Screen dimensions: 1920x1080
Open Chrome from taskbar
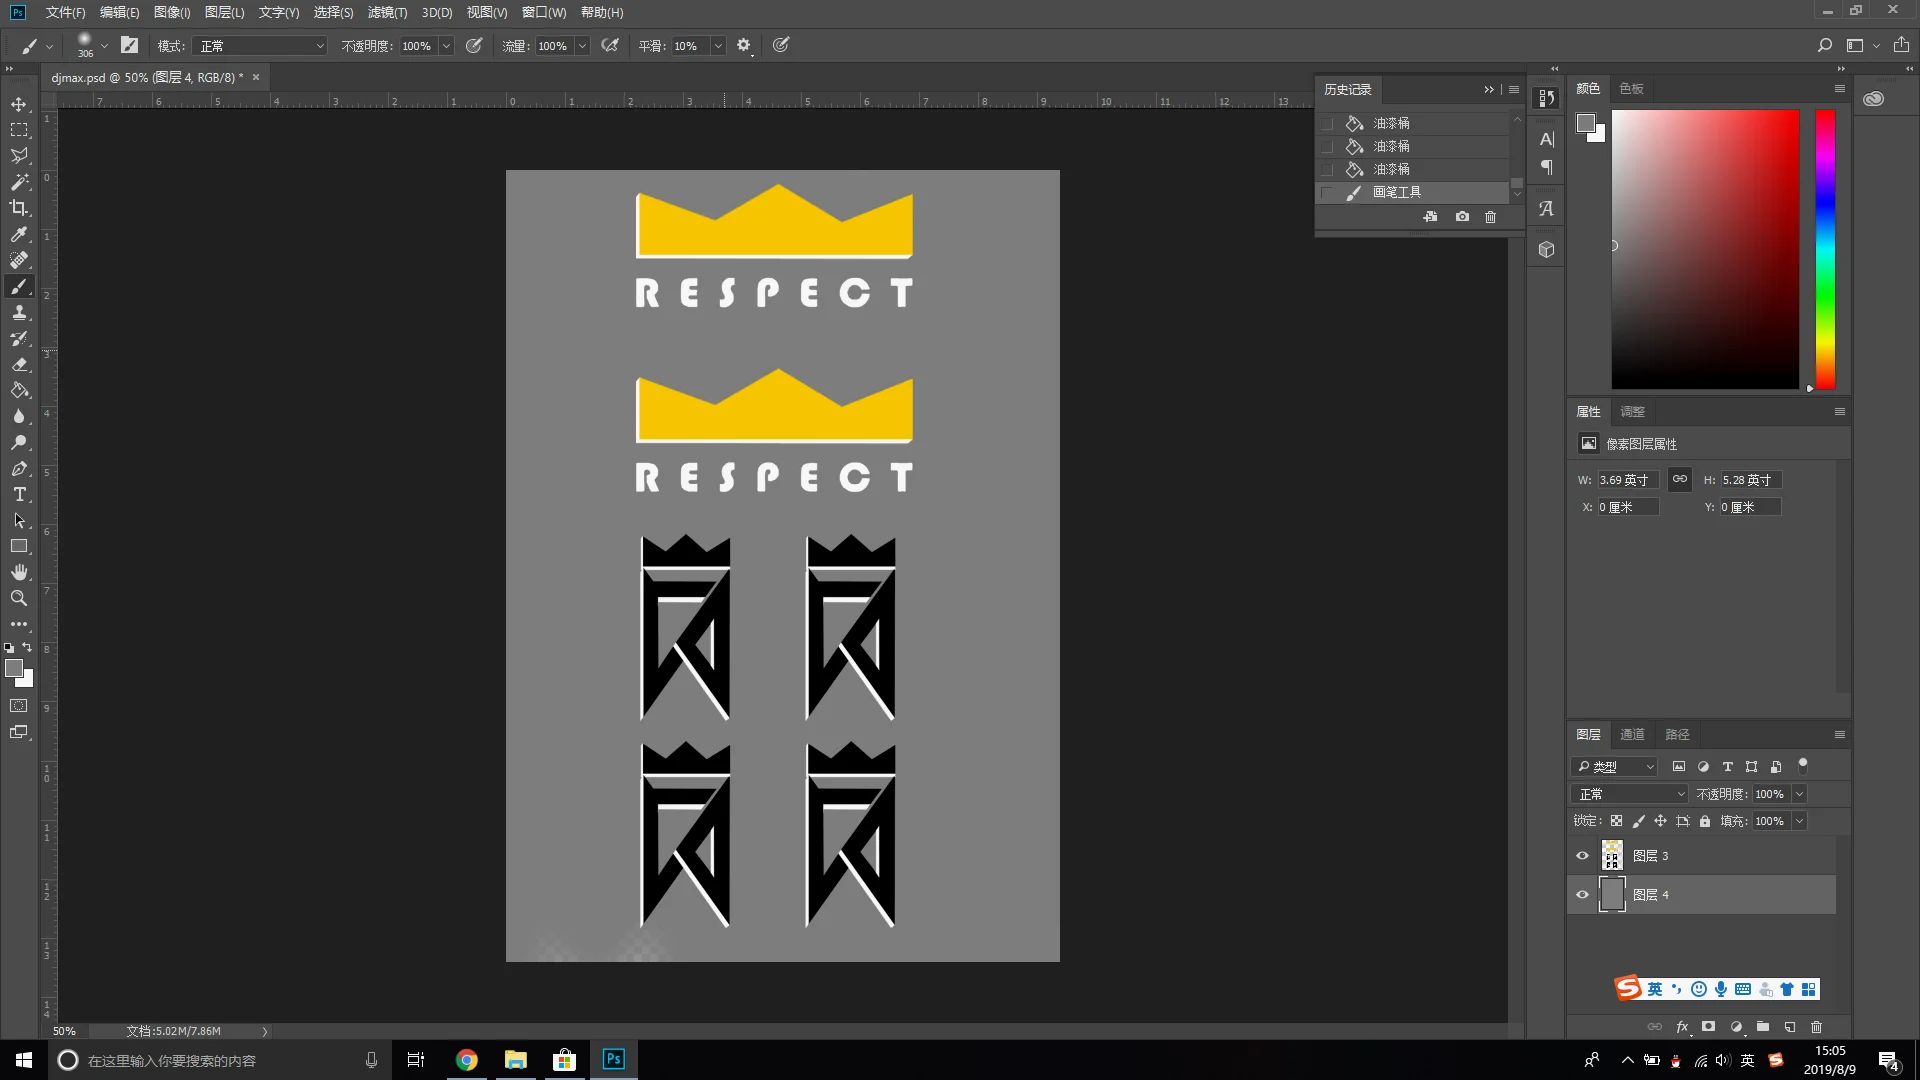pyautogui.click(x=466, y=1060)
